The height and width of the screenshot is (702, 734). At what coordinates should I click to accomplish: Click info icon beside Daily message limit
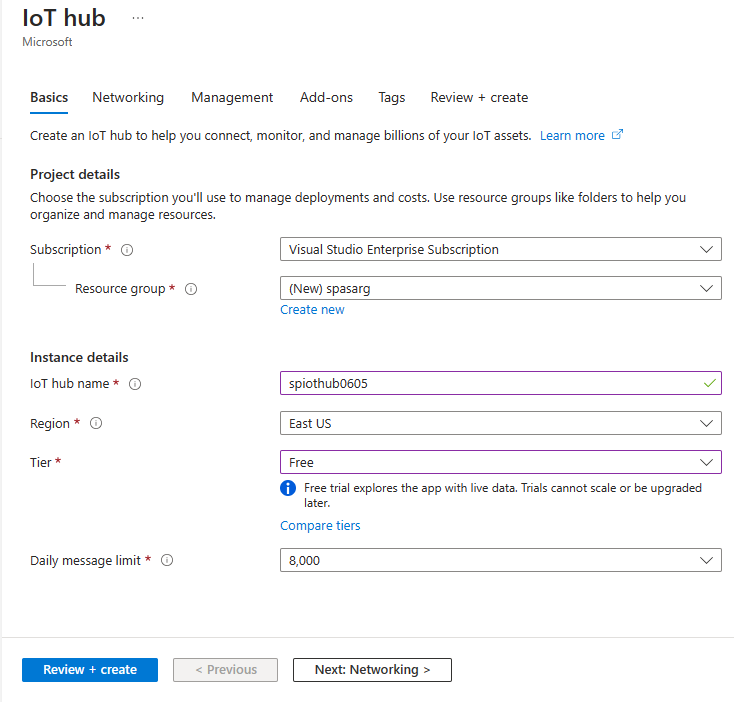click(167, 561)
